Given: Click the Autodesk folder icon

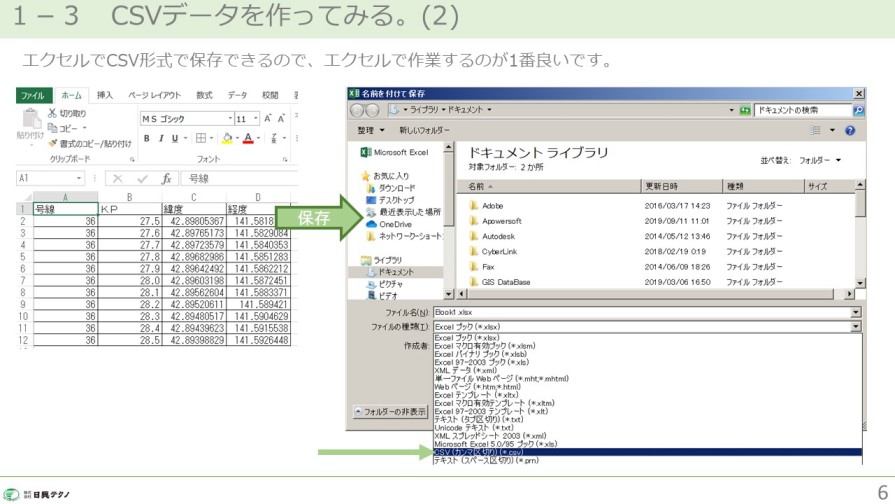Looking at the screenshot, I should click(473, 236).
